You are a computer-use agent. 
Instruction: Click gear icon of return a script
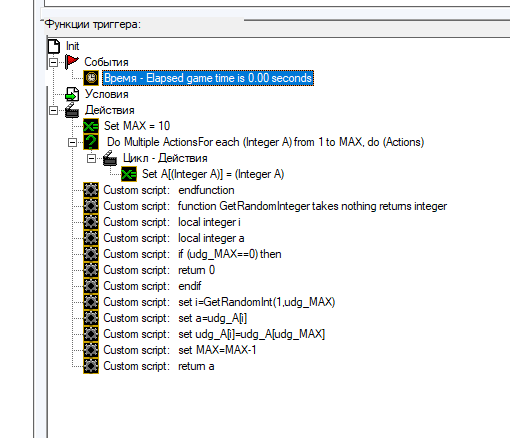click(x=91, y=366)
